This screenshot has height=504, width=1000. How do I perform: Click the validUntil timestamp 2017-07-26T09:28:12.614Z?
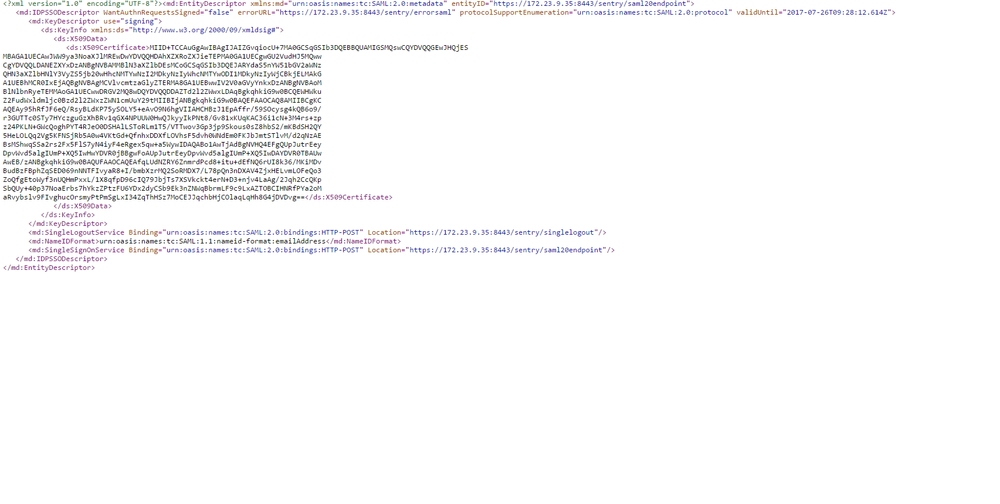[835, 13]
